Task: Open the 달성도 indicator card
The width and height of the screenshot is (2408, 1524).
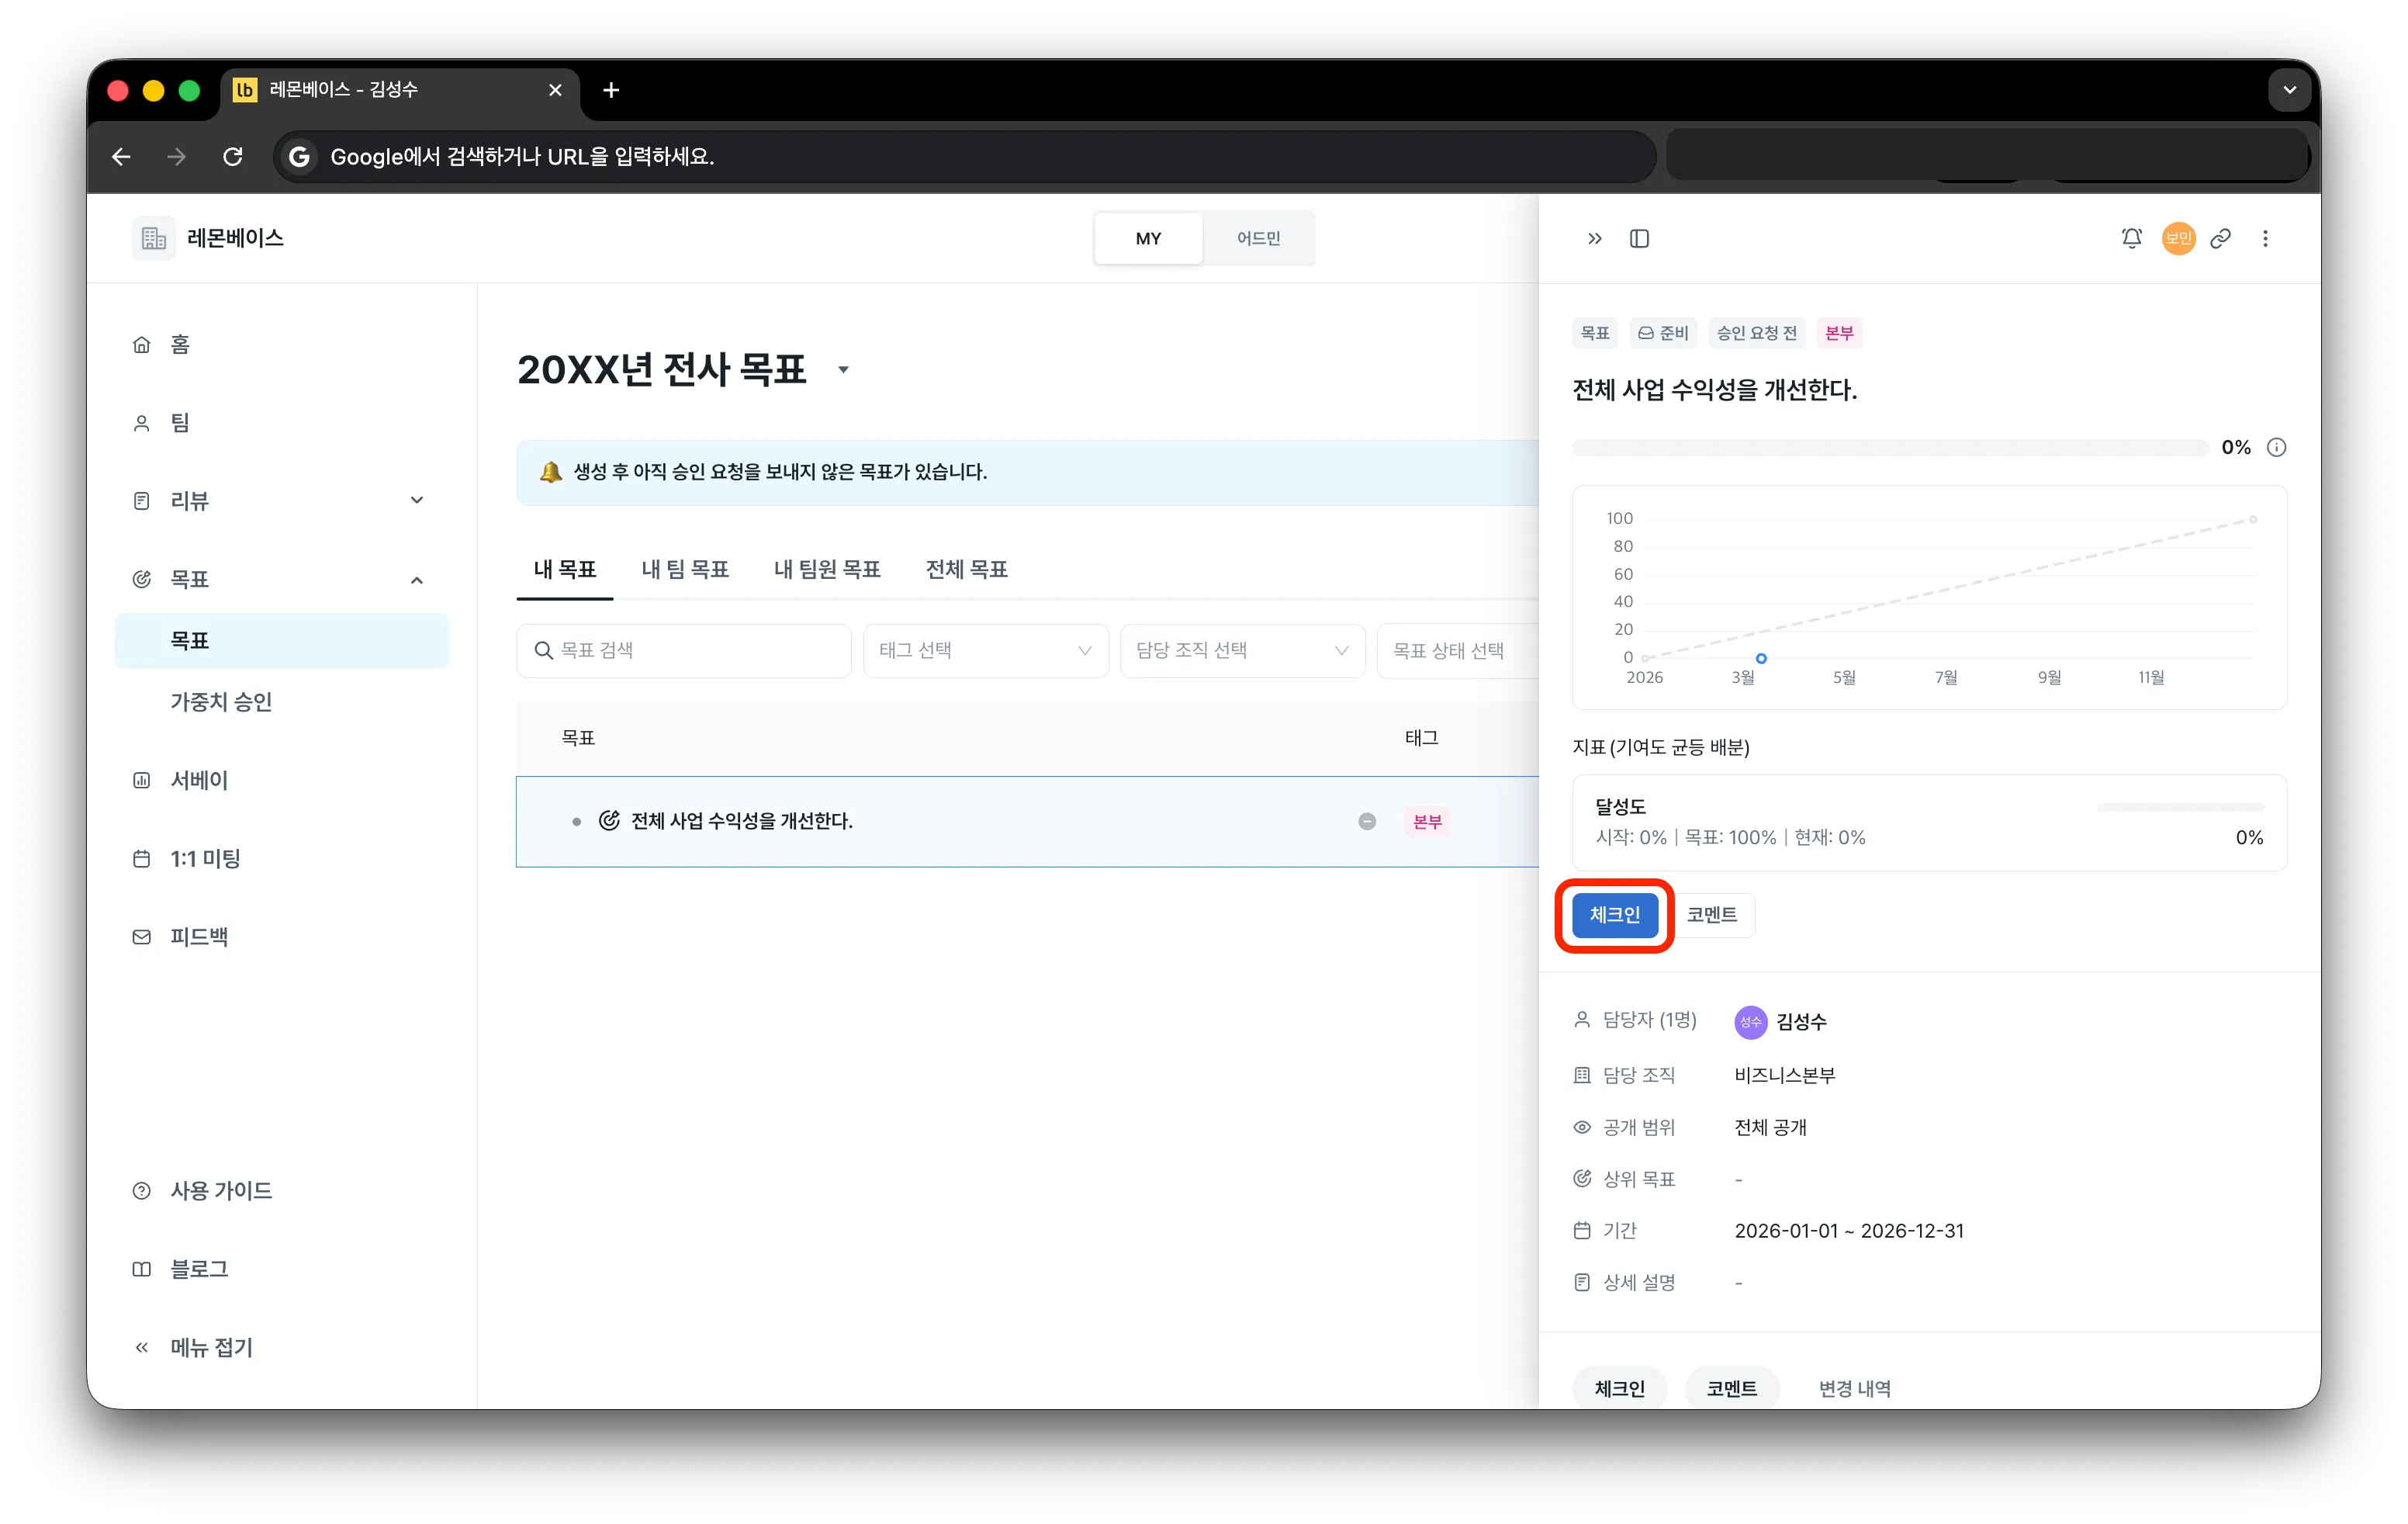Action: click(x=1929, y=822)
